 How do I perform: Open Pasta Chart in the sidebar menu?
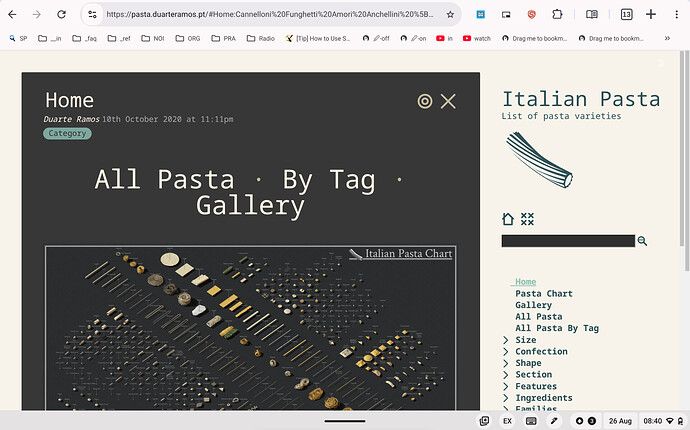pyautogui.click(x=544, y=294)
